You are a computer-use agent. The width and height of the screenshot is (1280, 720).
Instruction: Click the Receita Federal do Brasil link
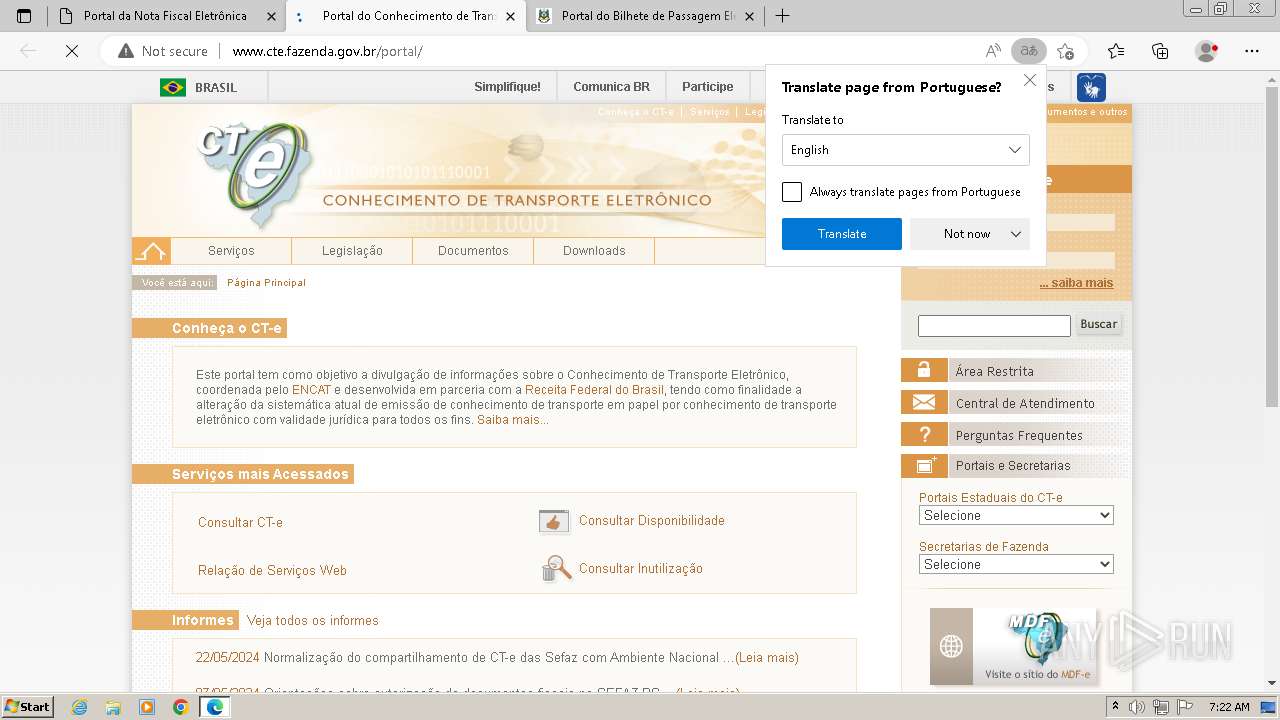coord(594,390)
